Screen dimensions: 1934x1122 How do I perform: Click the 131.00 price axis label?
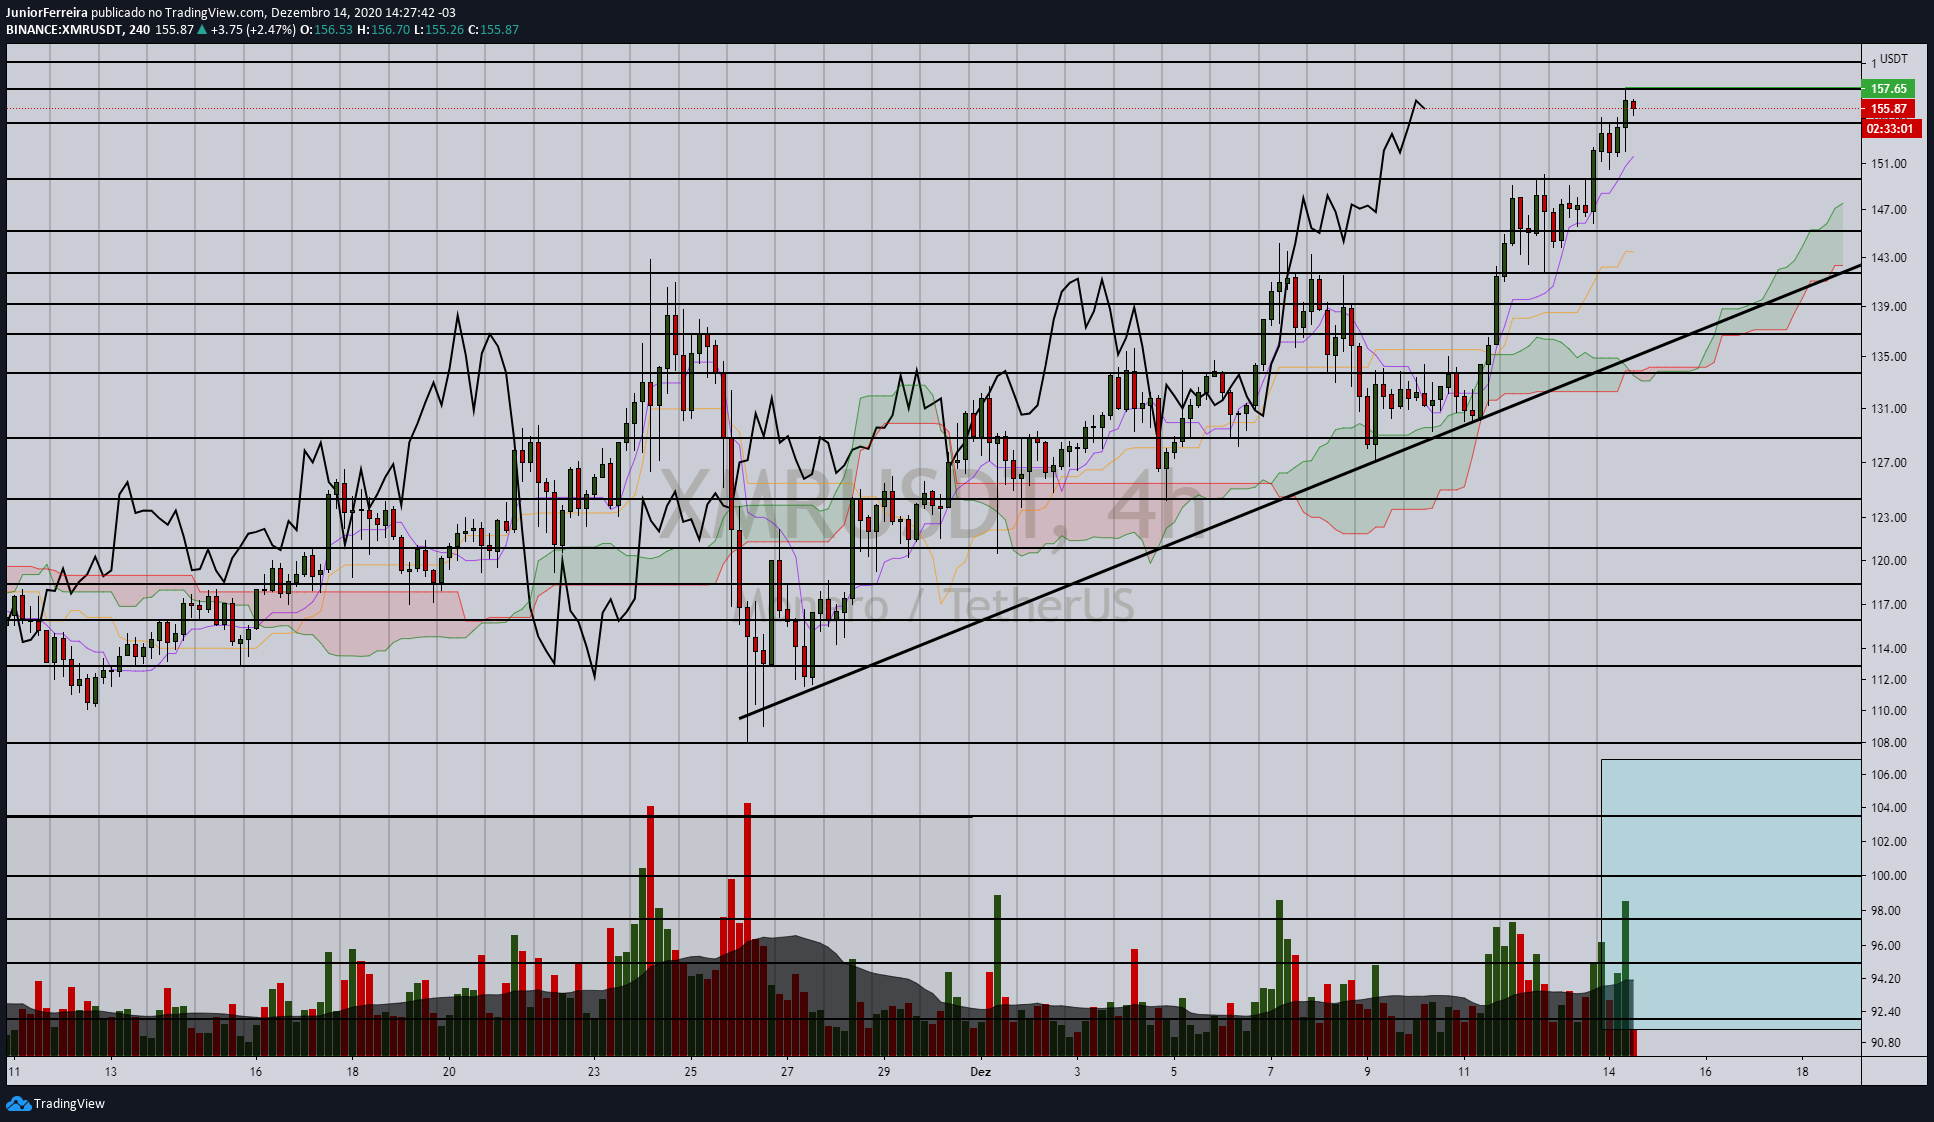[x=1889, y=409]
